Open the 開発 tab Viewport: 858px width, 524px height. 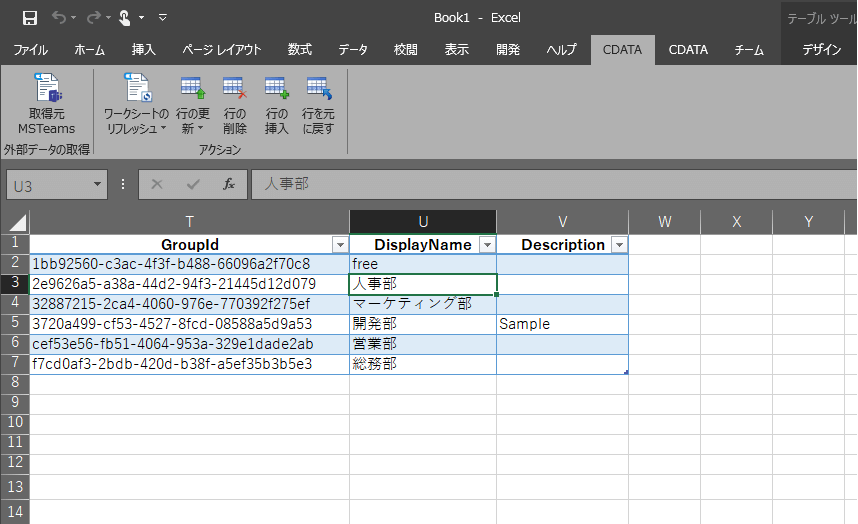point(508,50)
